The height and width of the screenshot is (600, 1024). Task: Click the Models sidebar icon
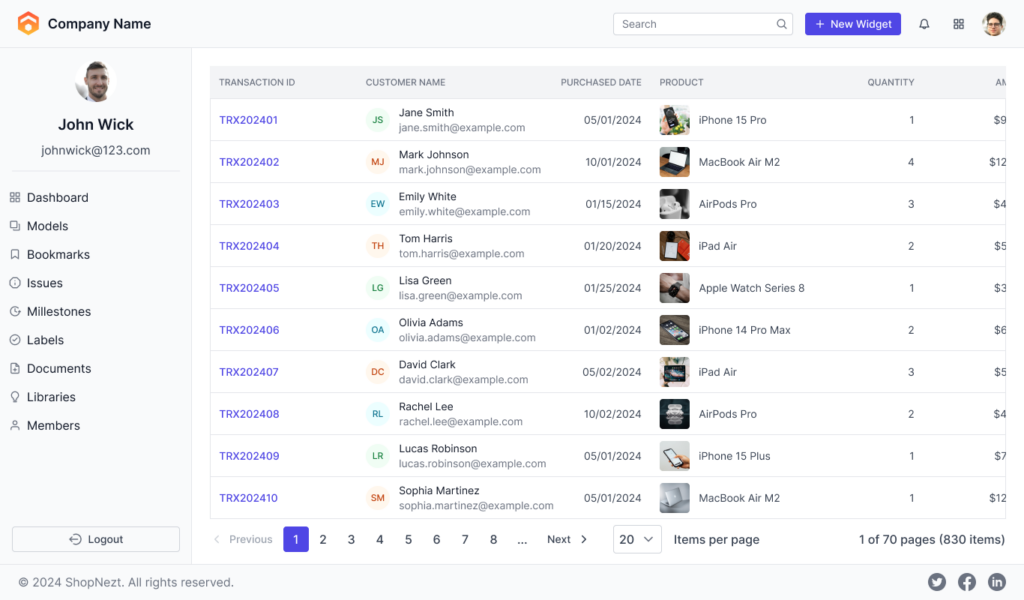pos(14,226)
